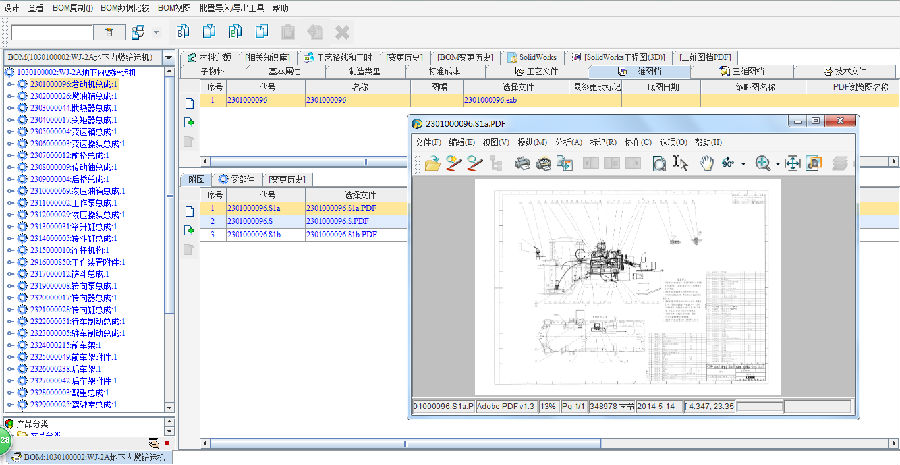
Task: Open dropdown arrow beside main toolbar structure icon
Action: click(156, 33)
